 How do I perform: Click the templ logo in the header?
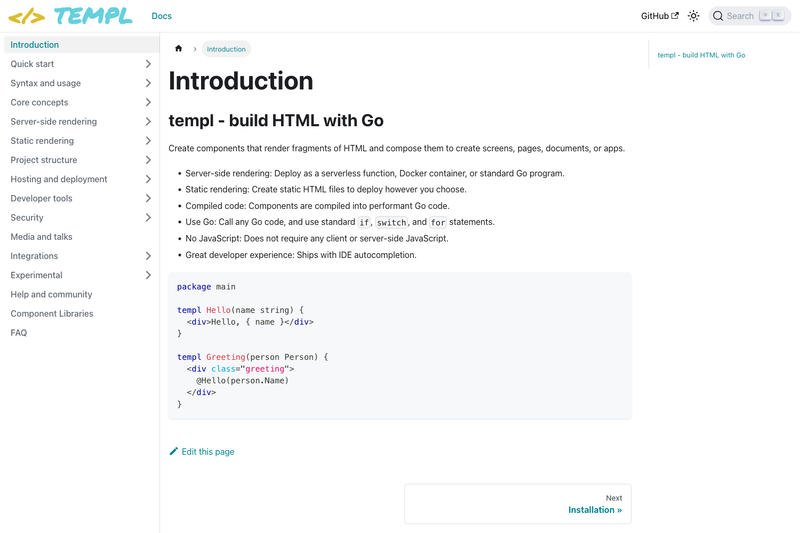(70, 16)
